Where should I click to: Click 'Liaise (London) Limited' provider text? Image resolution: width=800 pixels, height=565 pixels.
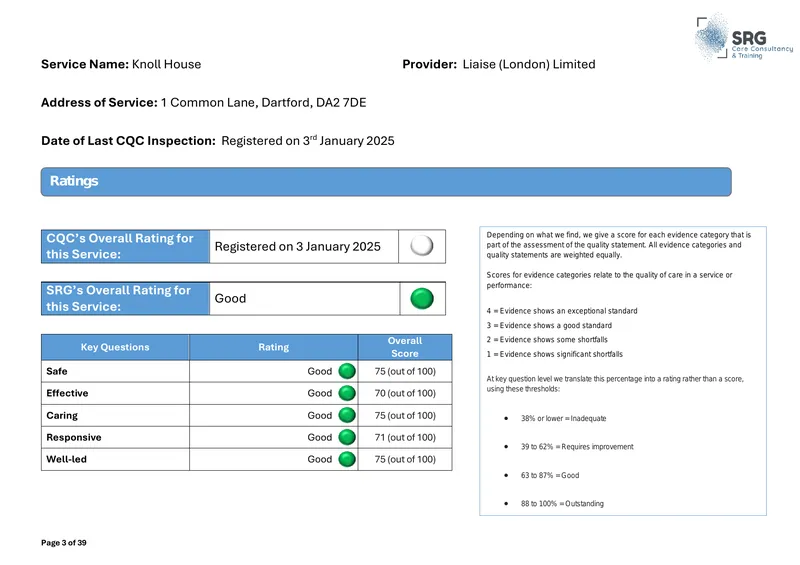coord(529,64)
